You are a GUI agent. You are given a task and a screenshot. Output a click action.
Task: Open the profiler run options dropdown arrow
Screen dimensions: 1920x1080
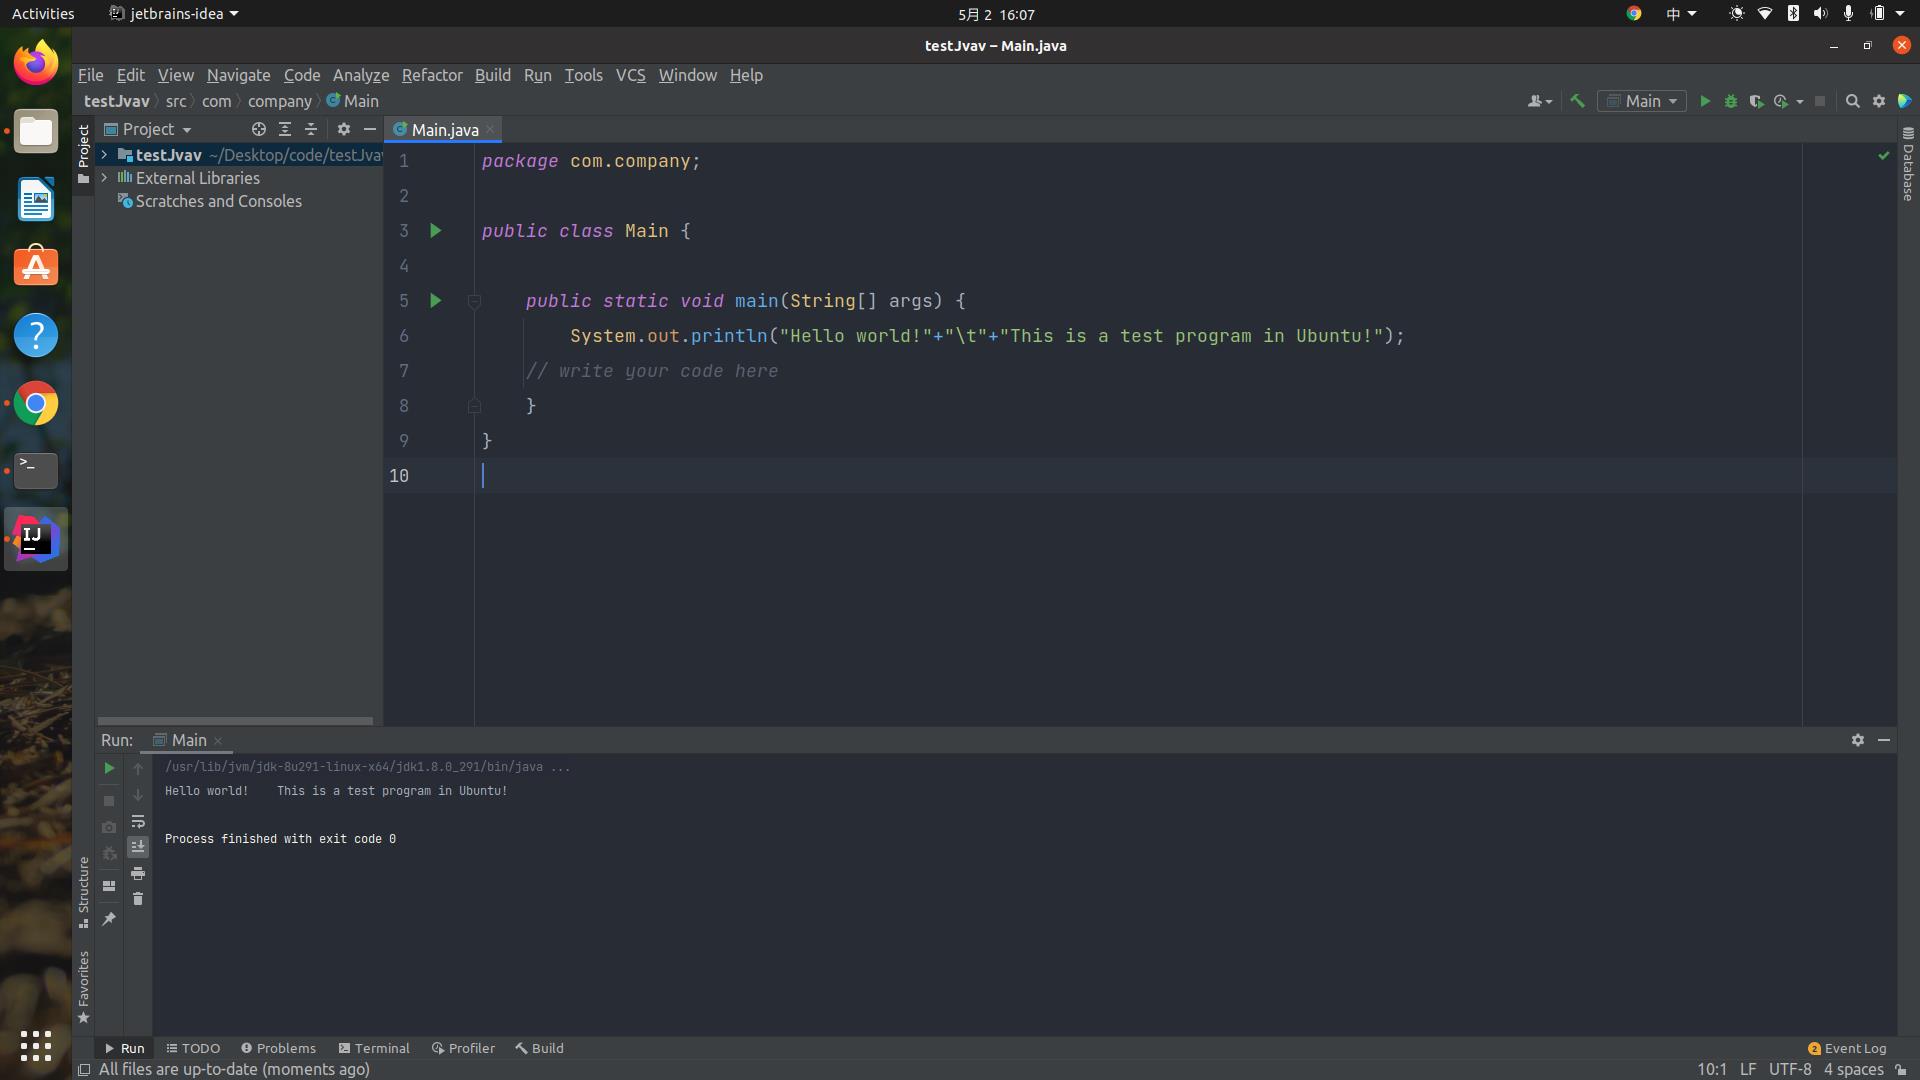pyautogui.click(x=1800, y=101)
